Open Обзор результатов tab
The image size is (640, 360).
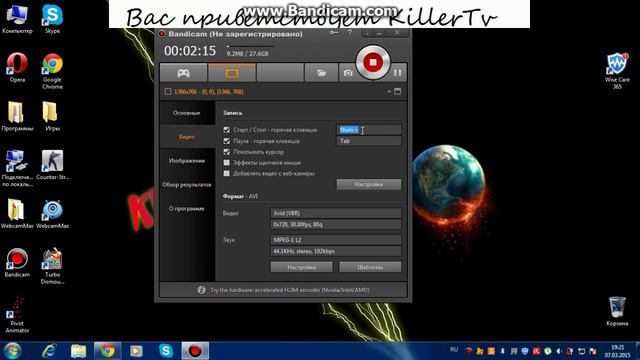tap(187, 184)
